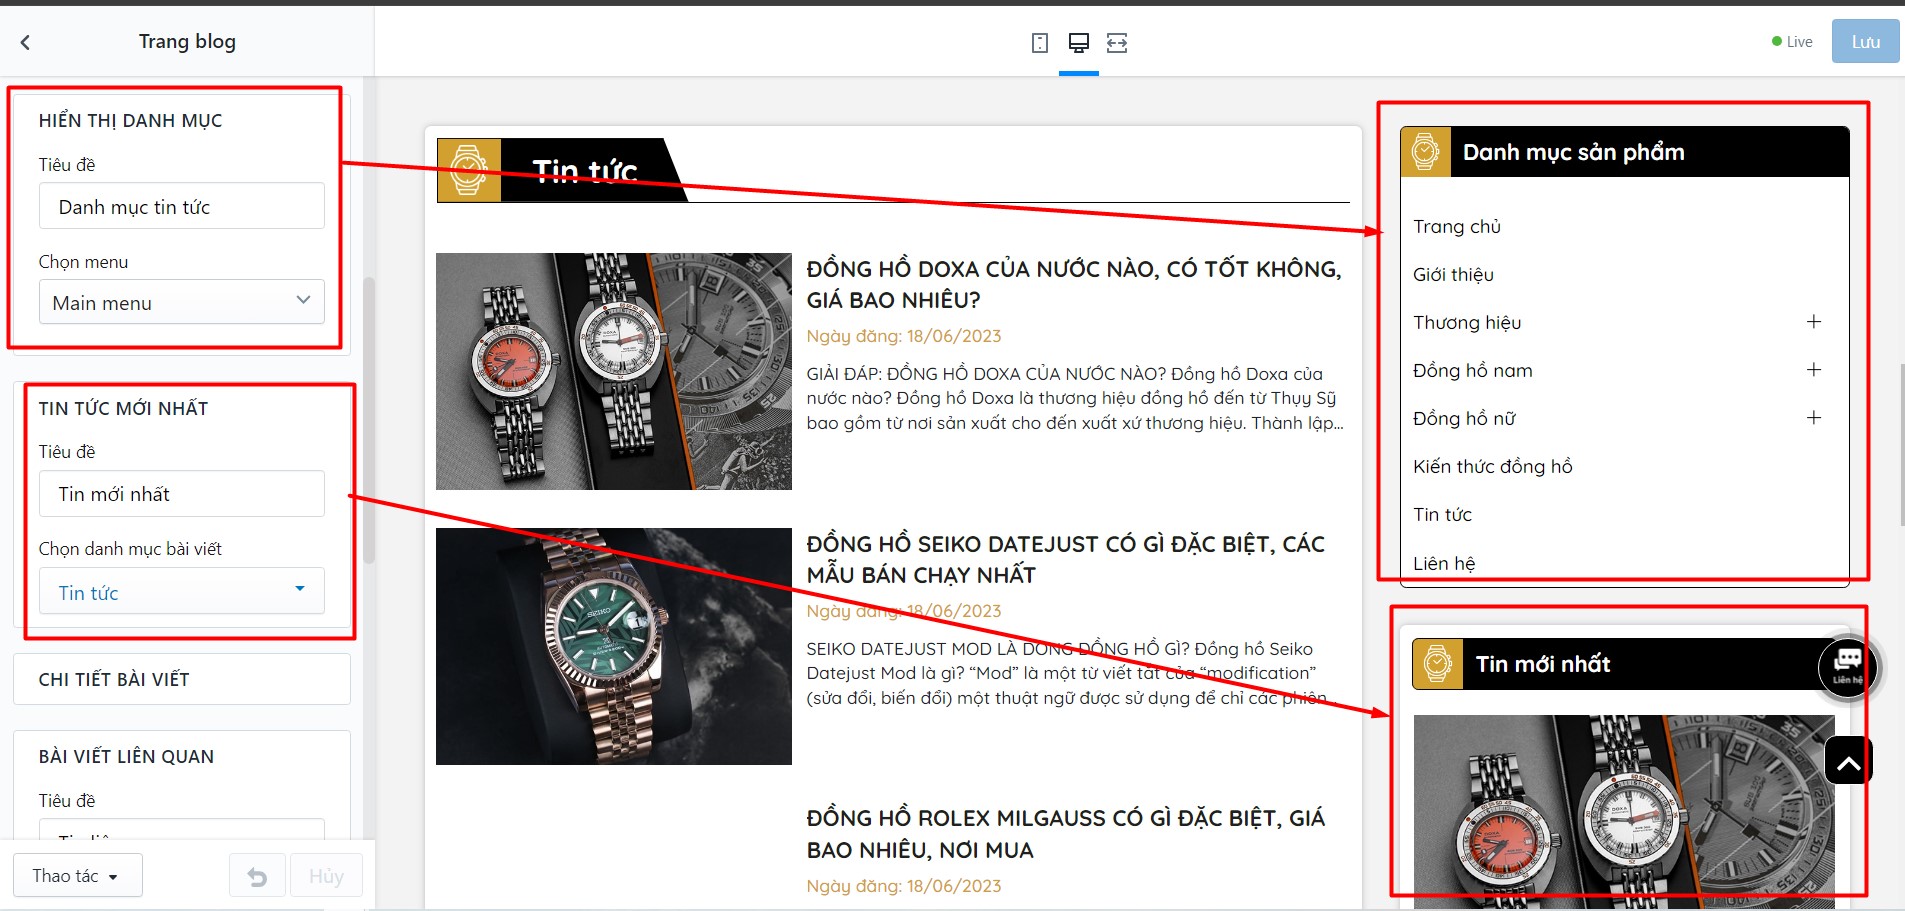
Task: Open the 'Main menu' dropdown
Action: tap(182, 302)
